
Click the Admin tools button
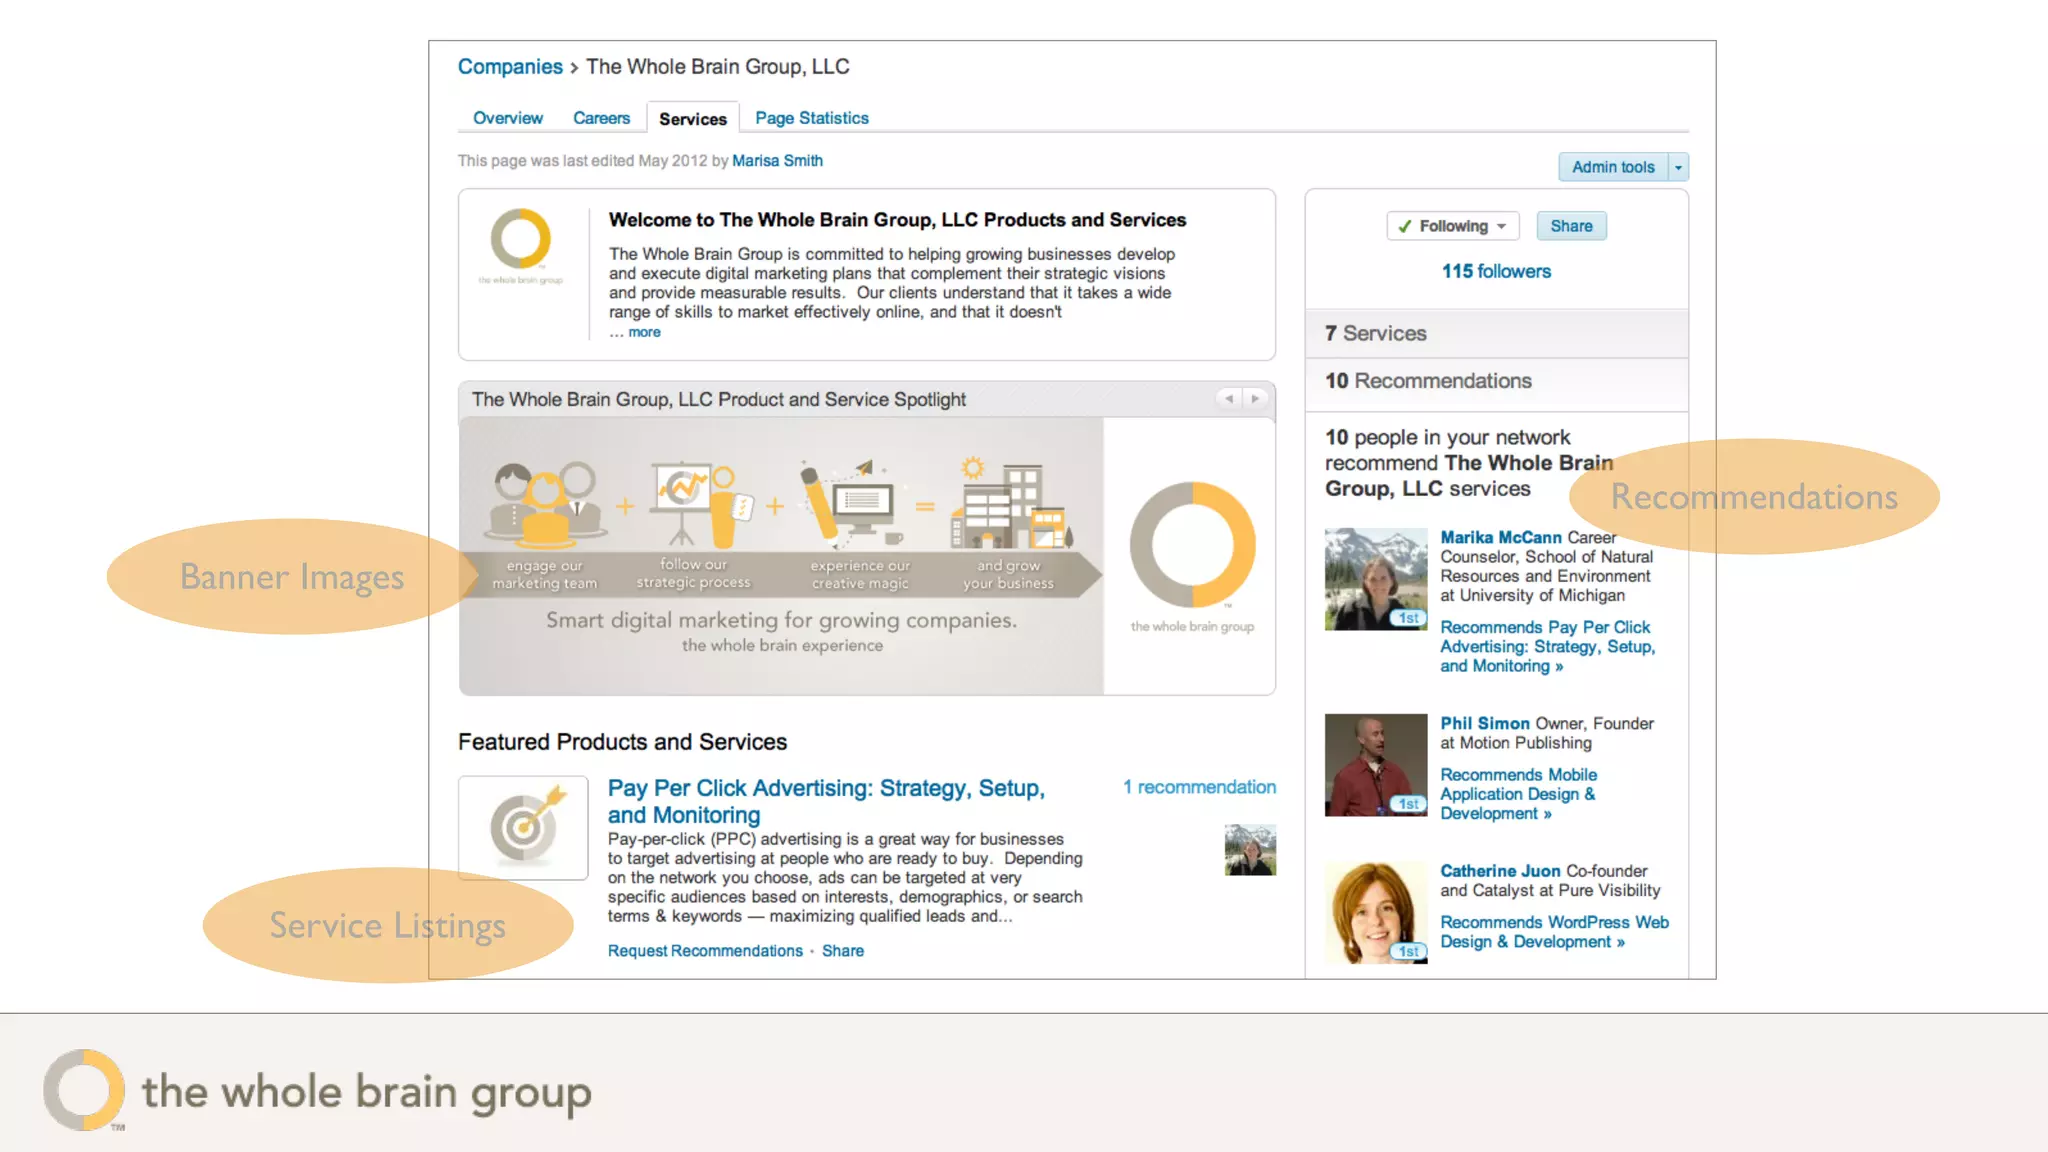click(1613, 167)
